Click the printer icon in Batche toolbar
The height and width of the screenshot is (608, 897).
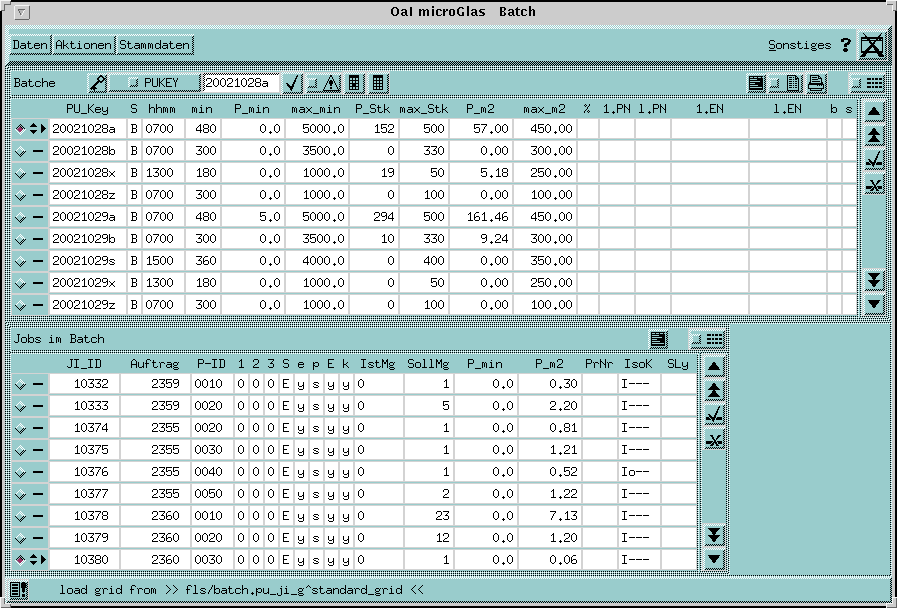coord(816,83)
